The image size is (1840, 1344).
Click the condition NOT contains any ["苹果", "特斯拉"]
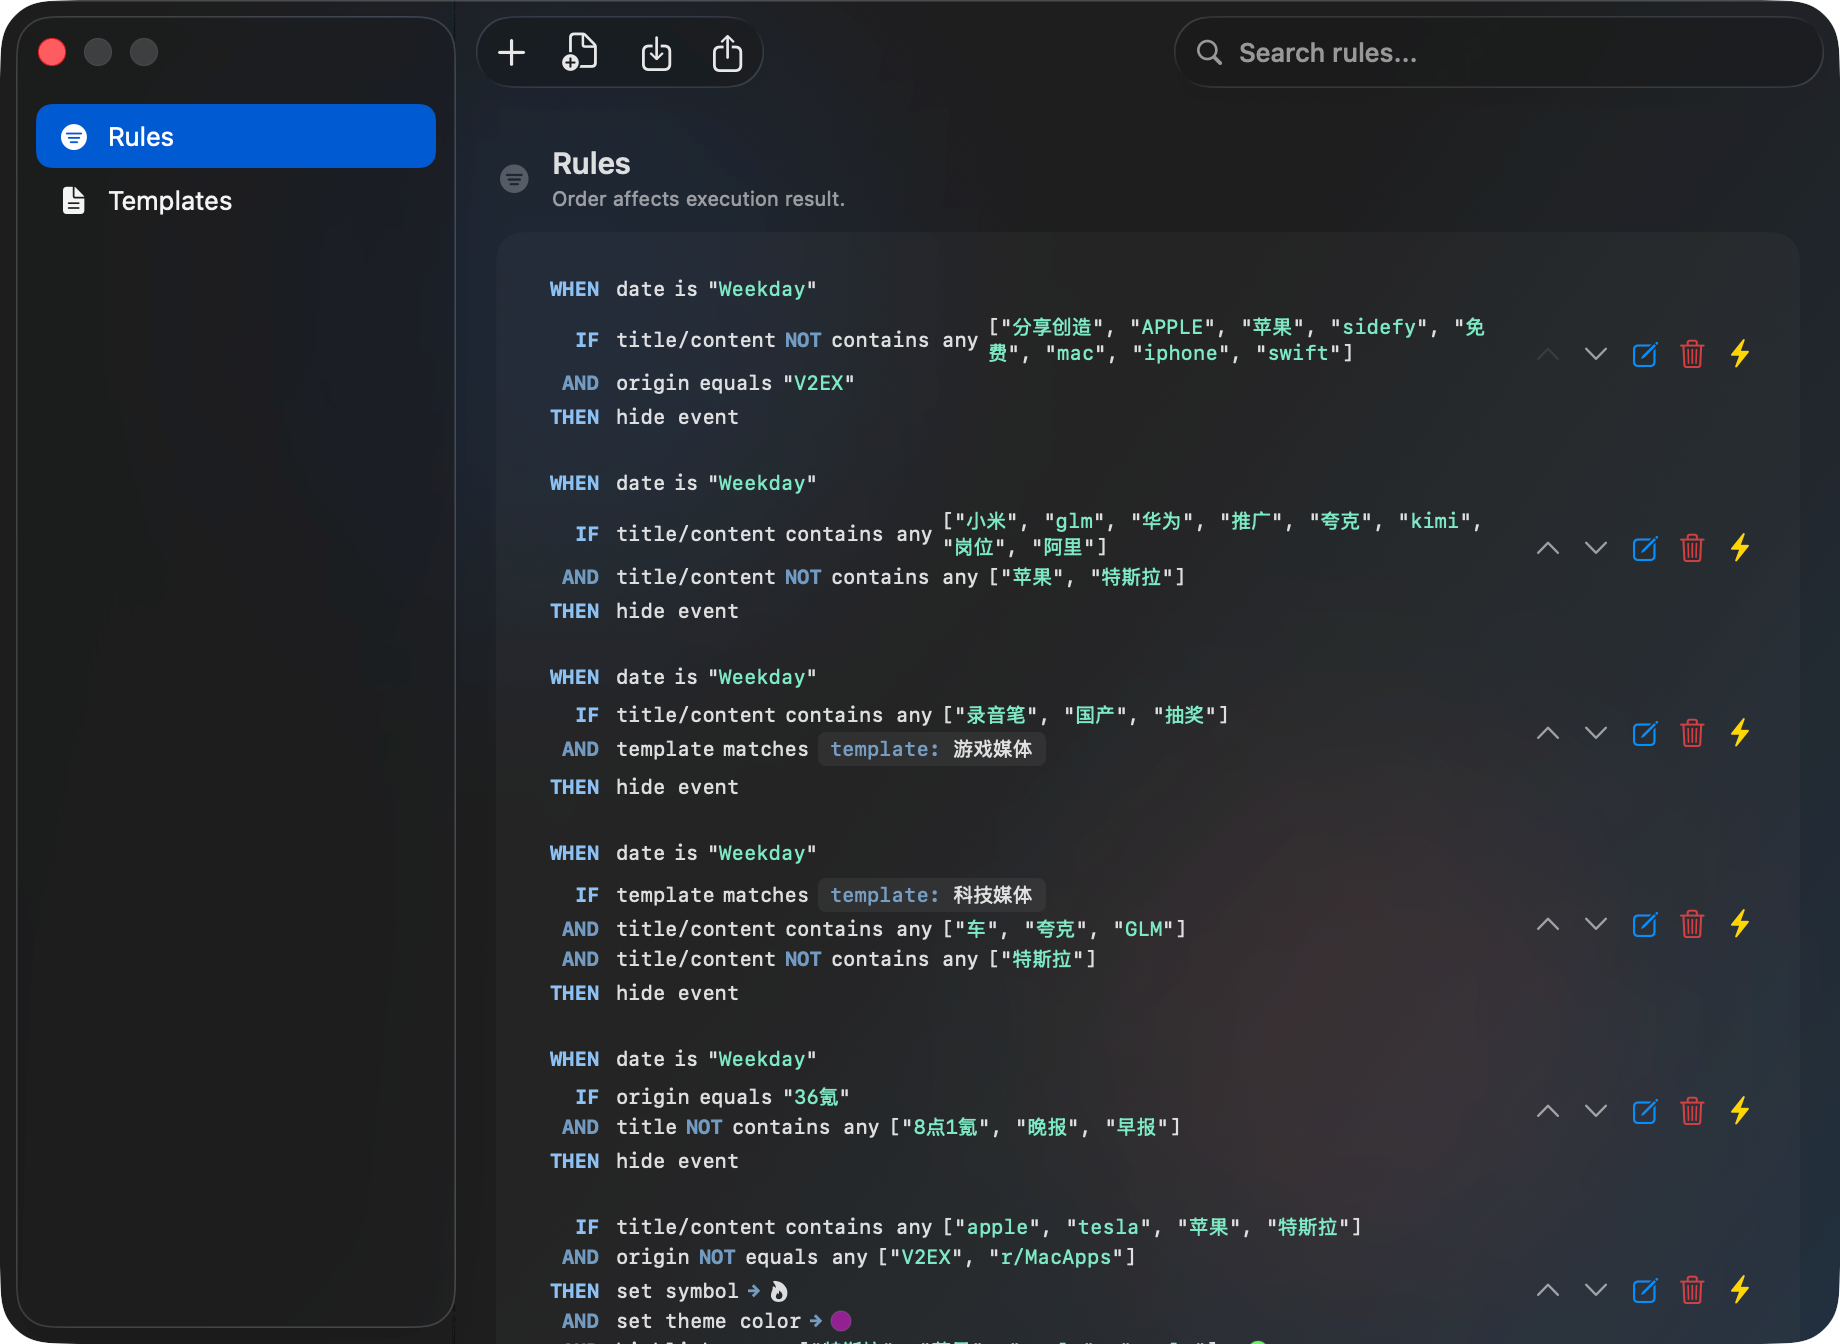[x=900, y=577]
